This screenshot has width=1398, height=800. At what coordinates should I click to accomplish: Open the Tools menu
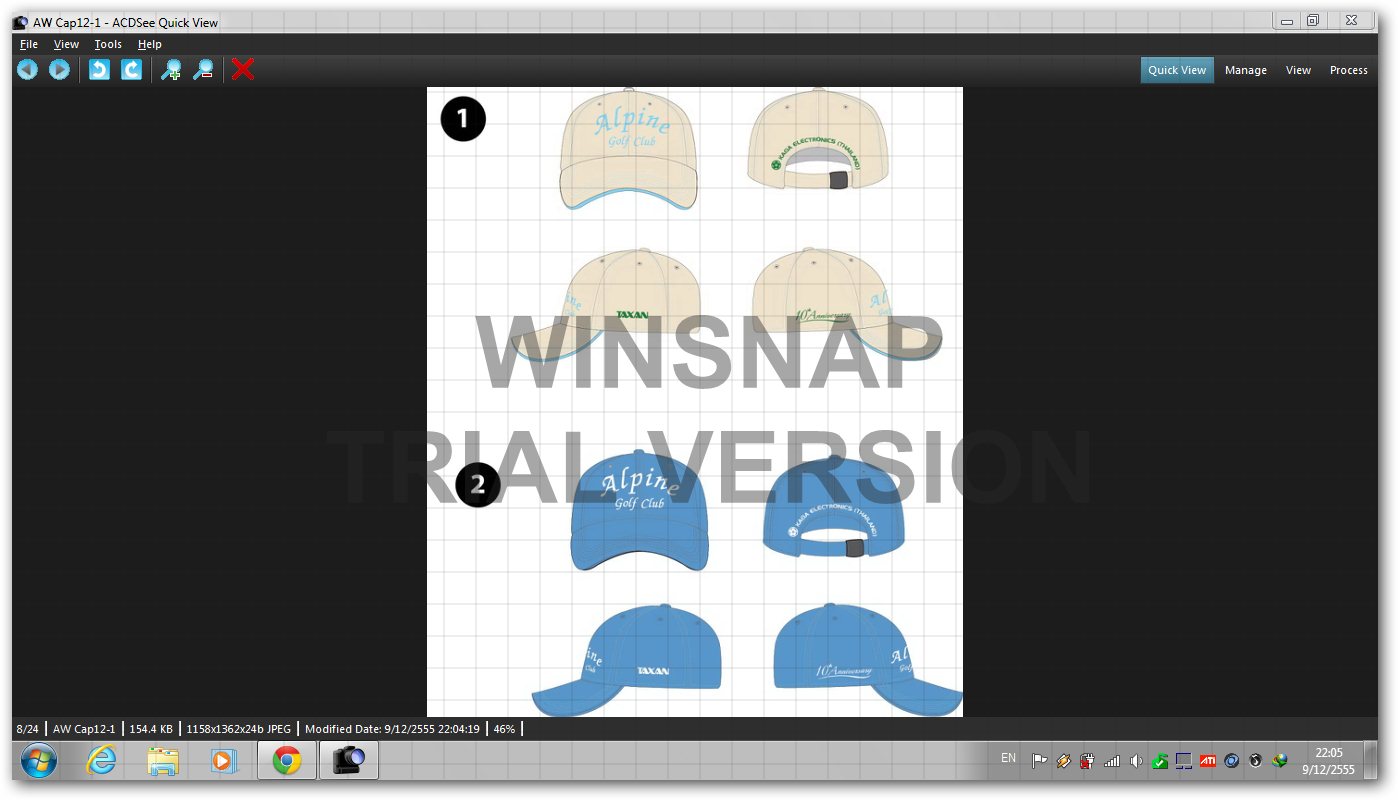coord(108,44)
